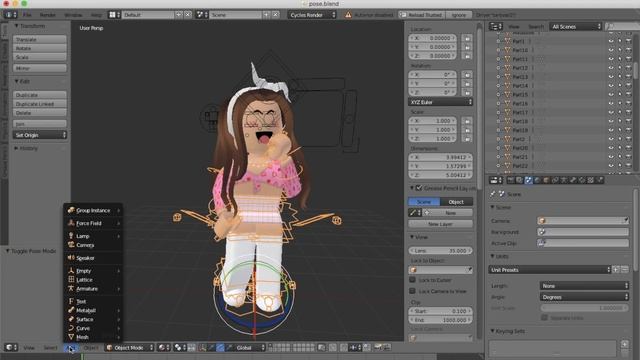Toggle Grease Pencil Layers checkbox
Screen dimensions: 640x360
(419, 188)
